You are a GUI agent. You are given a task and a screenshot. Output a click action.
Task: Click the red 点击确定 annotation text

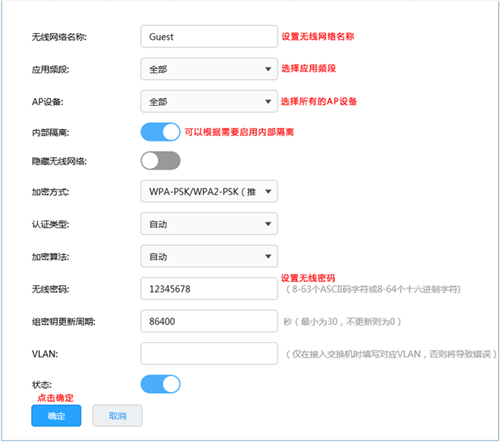[x=55, y=398]
